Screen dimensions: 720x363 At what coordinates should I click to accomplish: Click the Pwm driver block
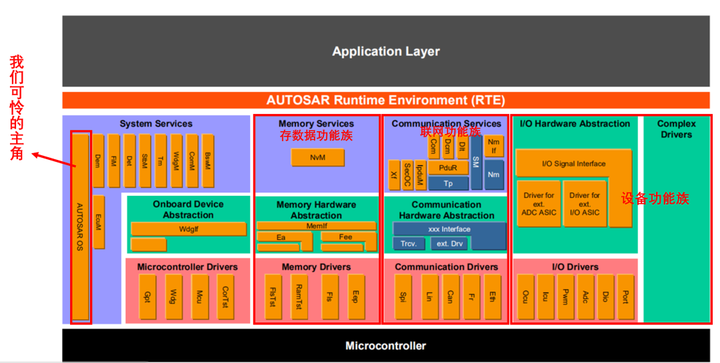pyautogui.click(x=565, y=296)
